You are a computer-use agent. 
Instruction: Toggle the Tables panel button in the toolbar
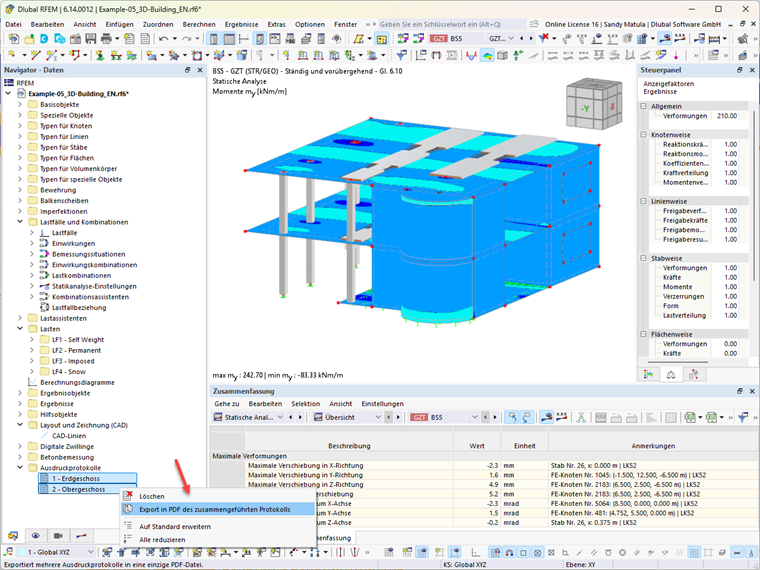pos(229,38)
